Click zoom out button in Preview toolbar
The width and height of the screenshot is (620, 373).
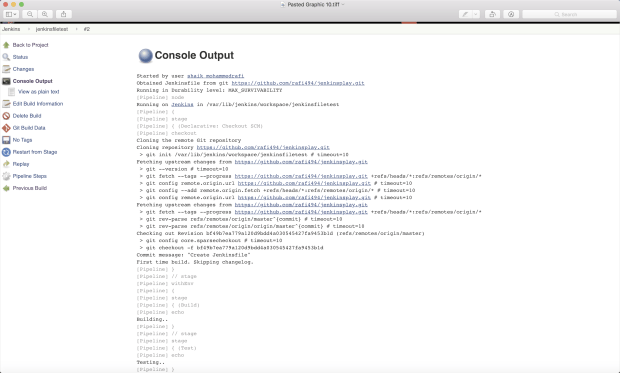[x=30, y=14]
